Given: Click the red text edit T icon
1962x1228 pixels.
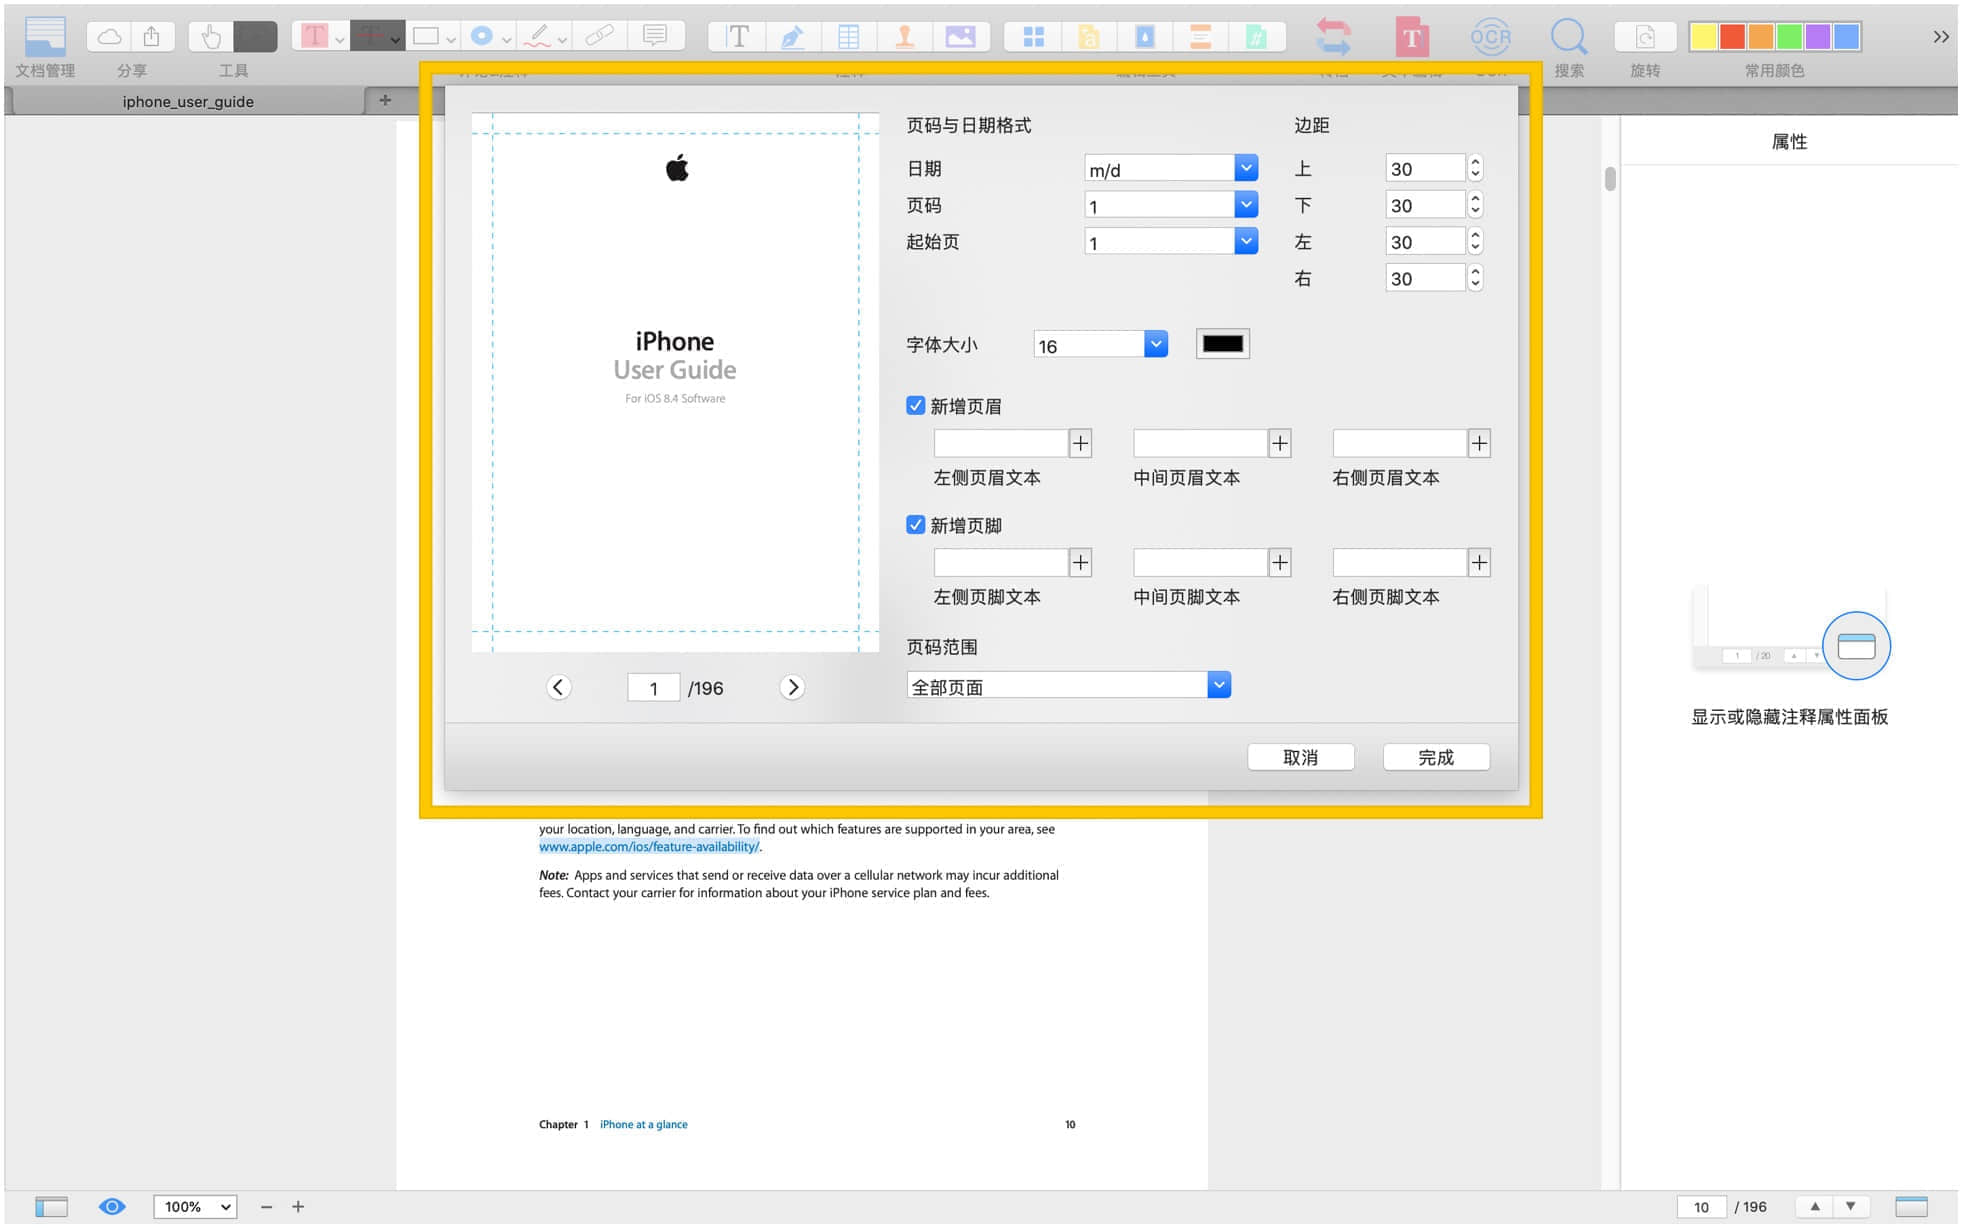Looking at the screenshot, I should pyautogui.click(x=1411, y=36).
